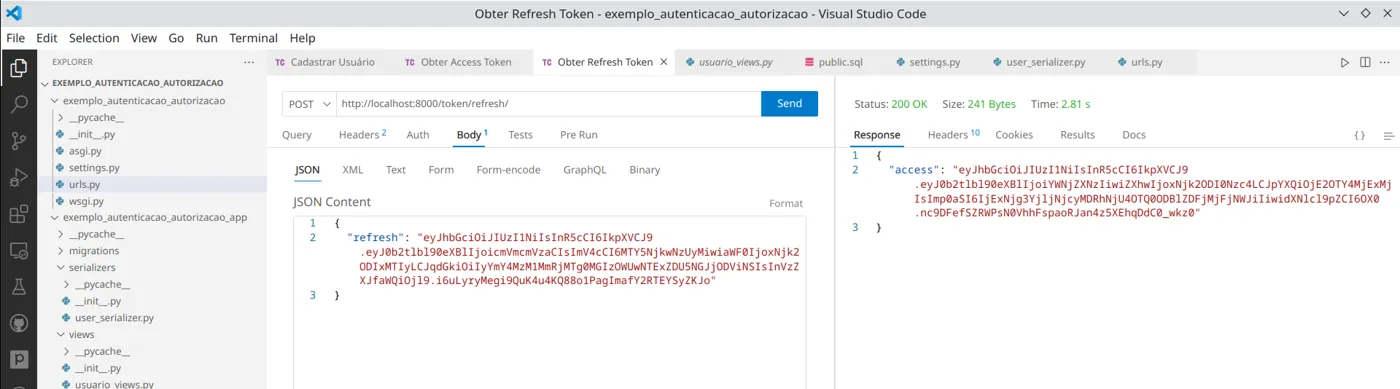This screenshot has width=1400, height=389.
Task: Open Run and Debug view
Action: [x=18, y=178]
